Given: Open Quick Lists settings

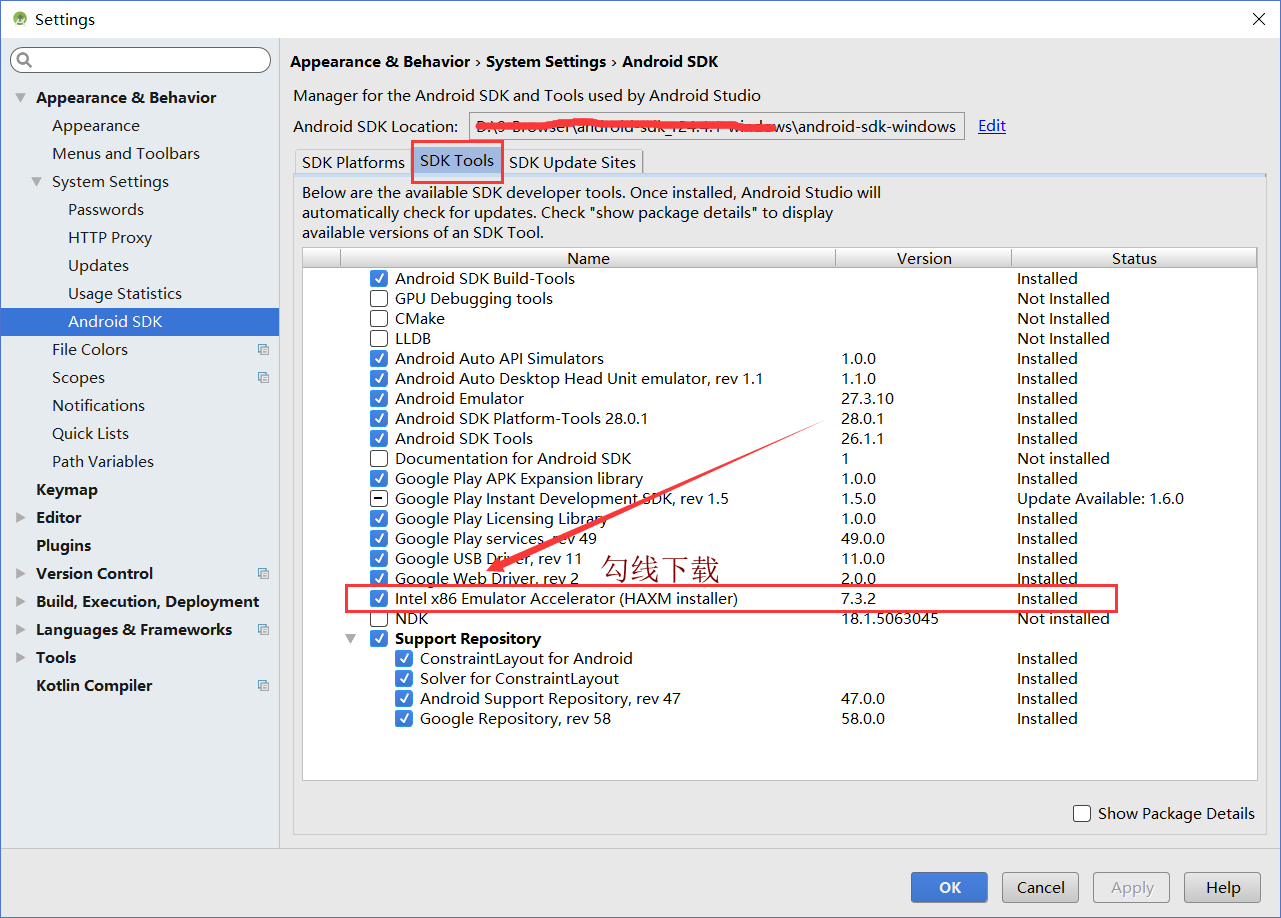Looking at the screenshot, I should (x=90, y=434).
